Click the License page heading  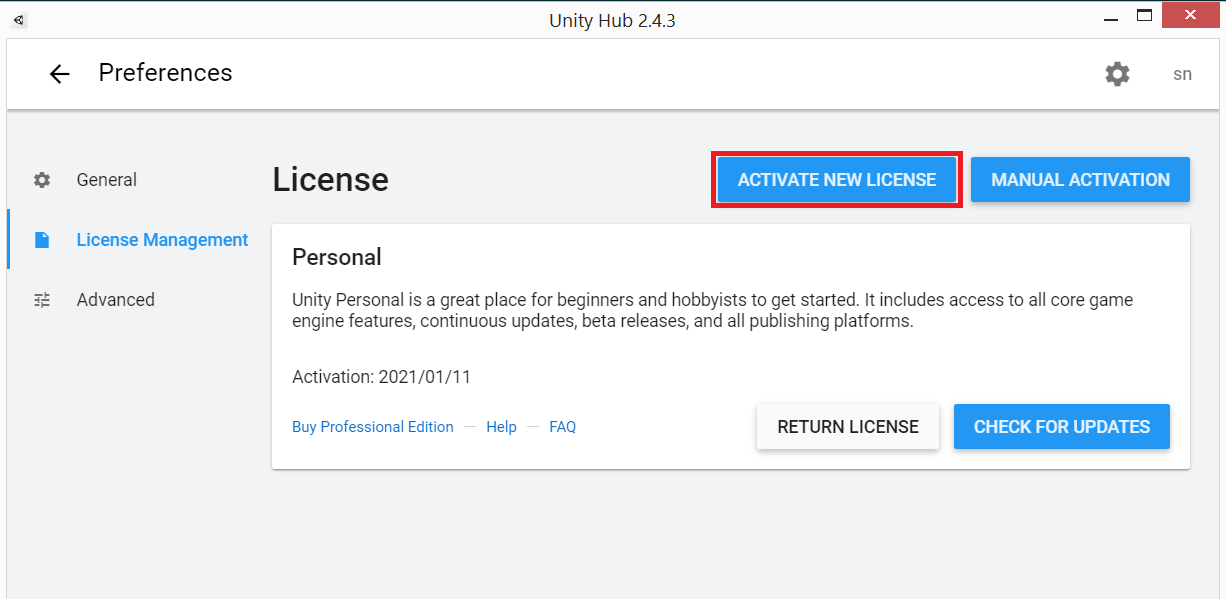tap(330, 180)
